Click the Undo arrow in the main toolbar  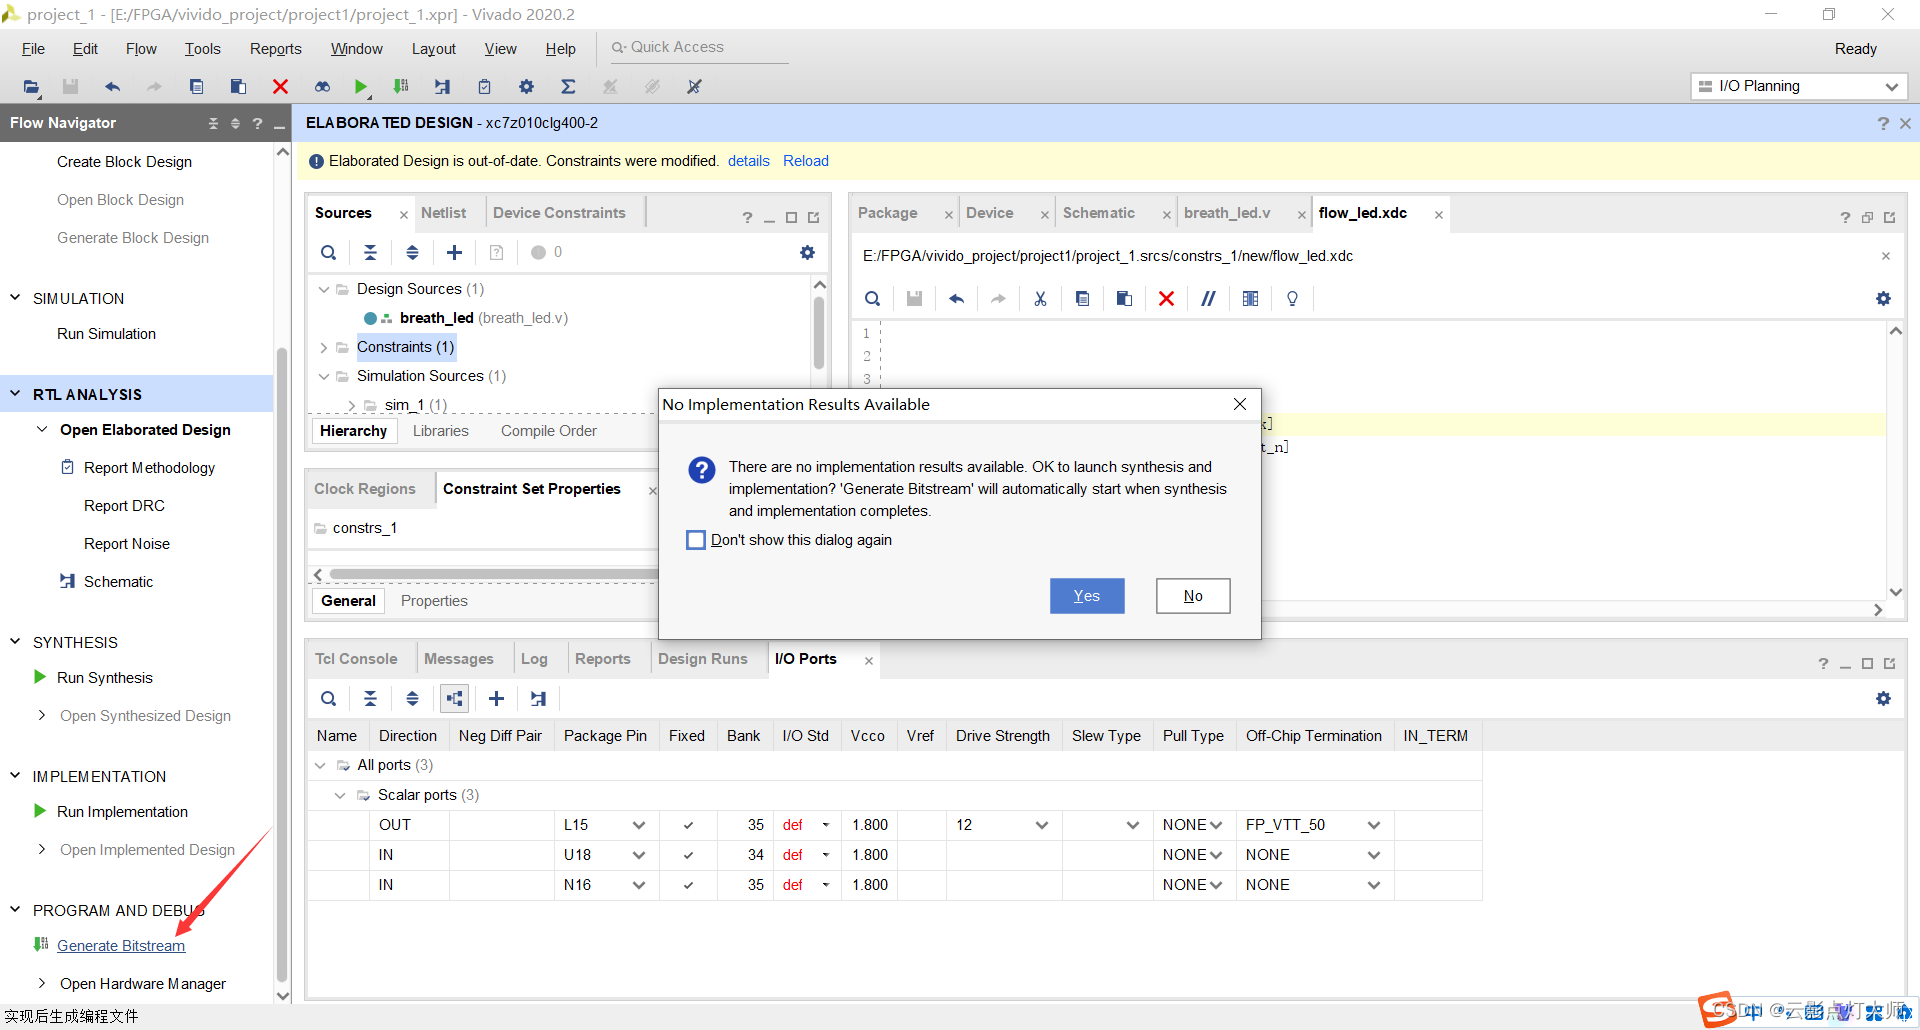point(113,87)
